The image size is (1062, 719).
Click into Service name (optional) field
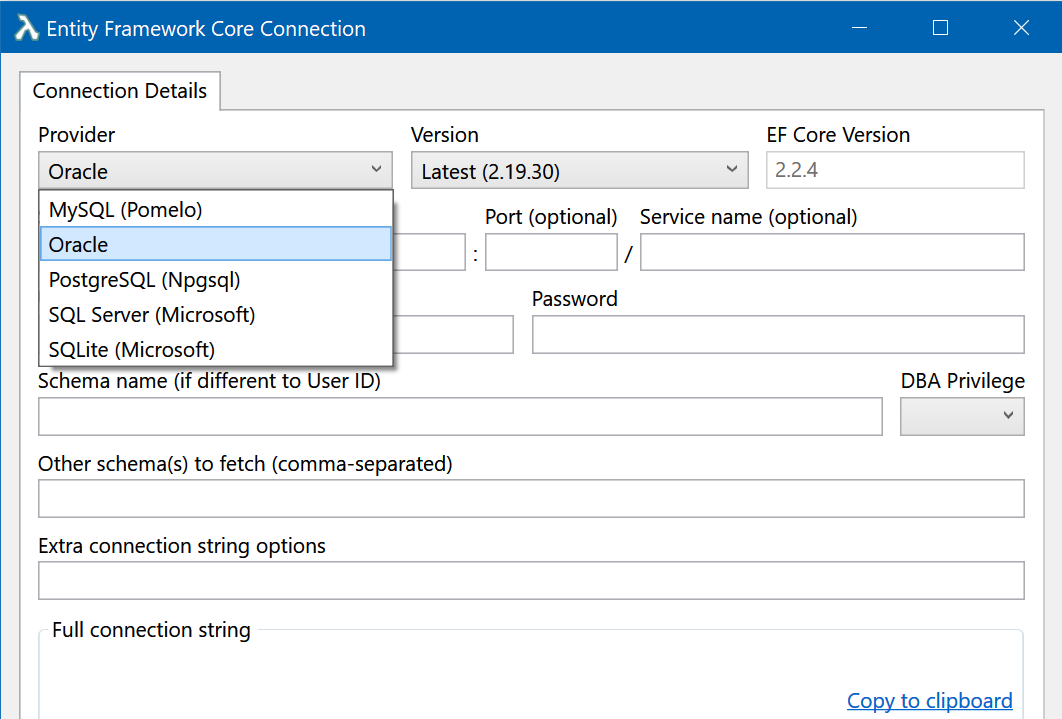pyautogui.click(x=832, y=253)
